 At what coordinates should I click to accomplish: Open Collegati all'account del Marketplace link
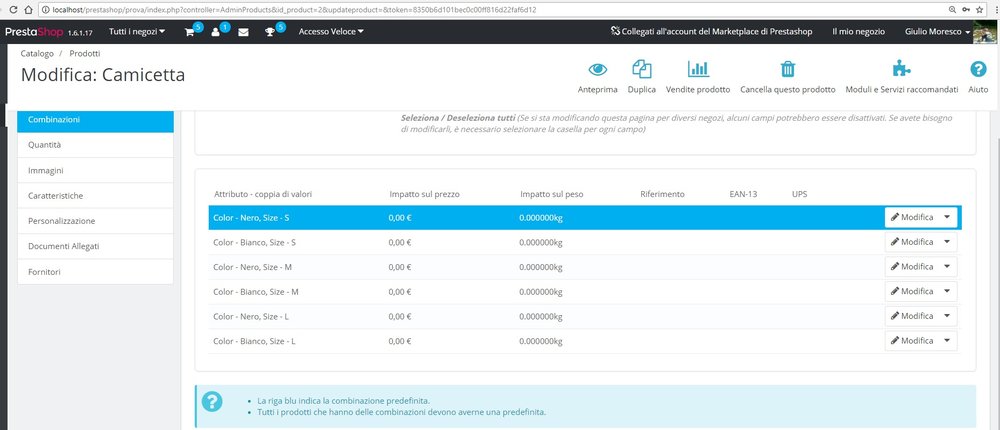[x=711, y=31]
